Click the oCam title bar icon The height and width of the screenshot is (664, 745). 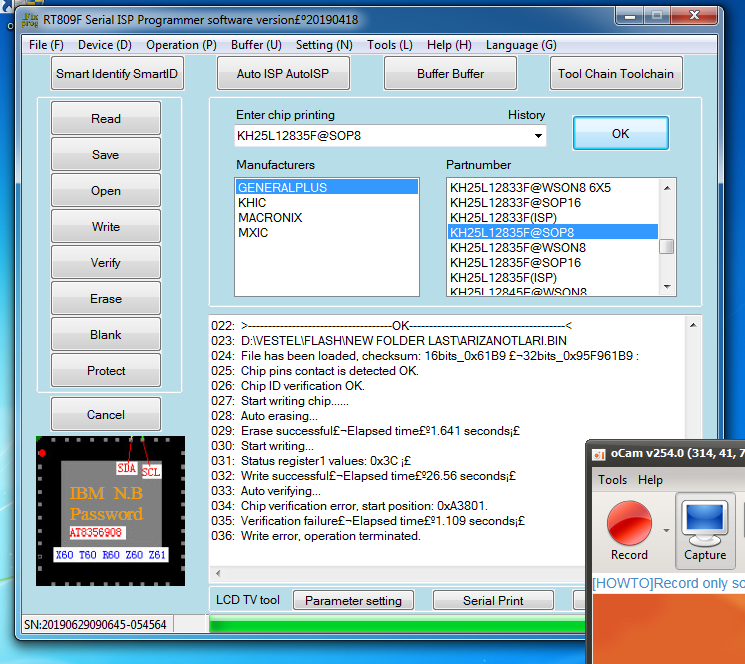pyautogui.click(x=596, y=453)
